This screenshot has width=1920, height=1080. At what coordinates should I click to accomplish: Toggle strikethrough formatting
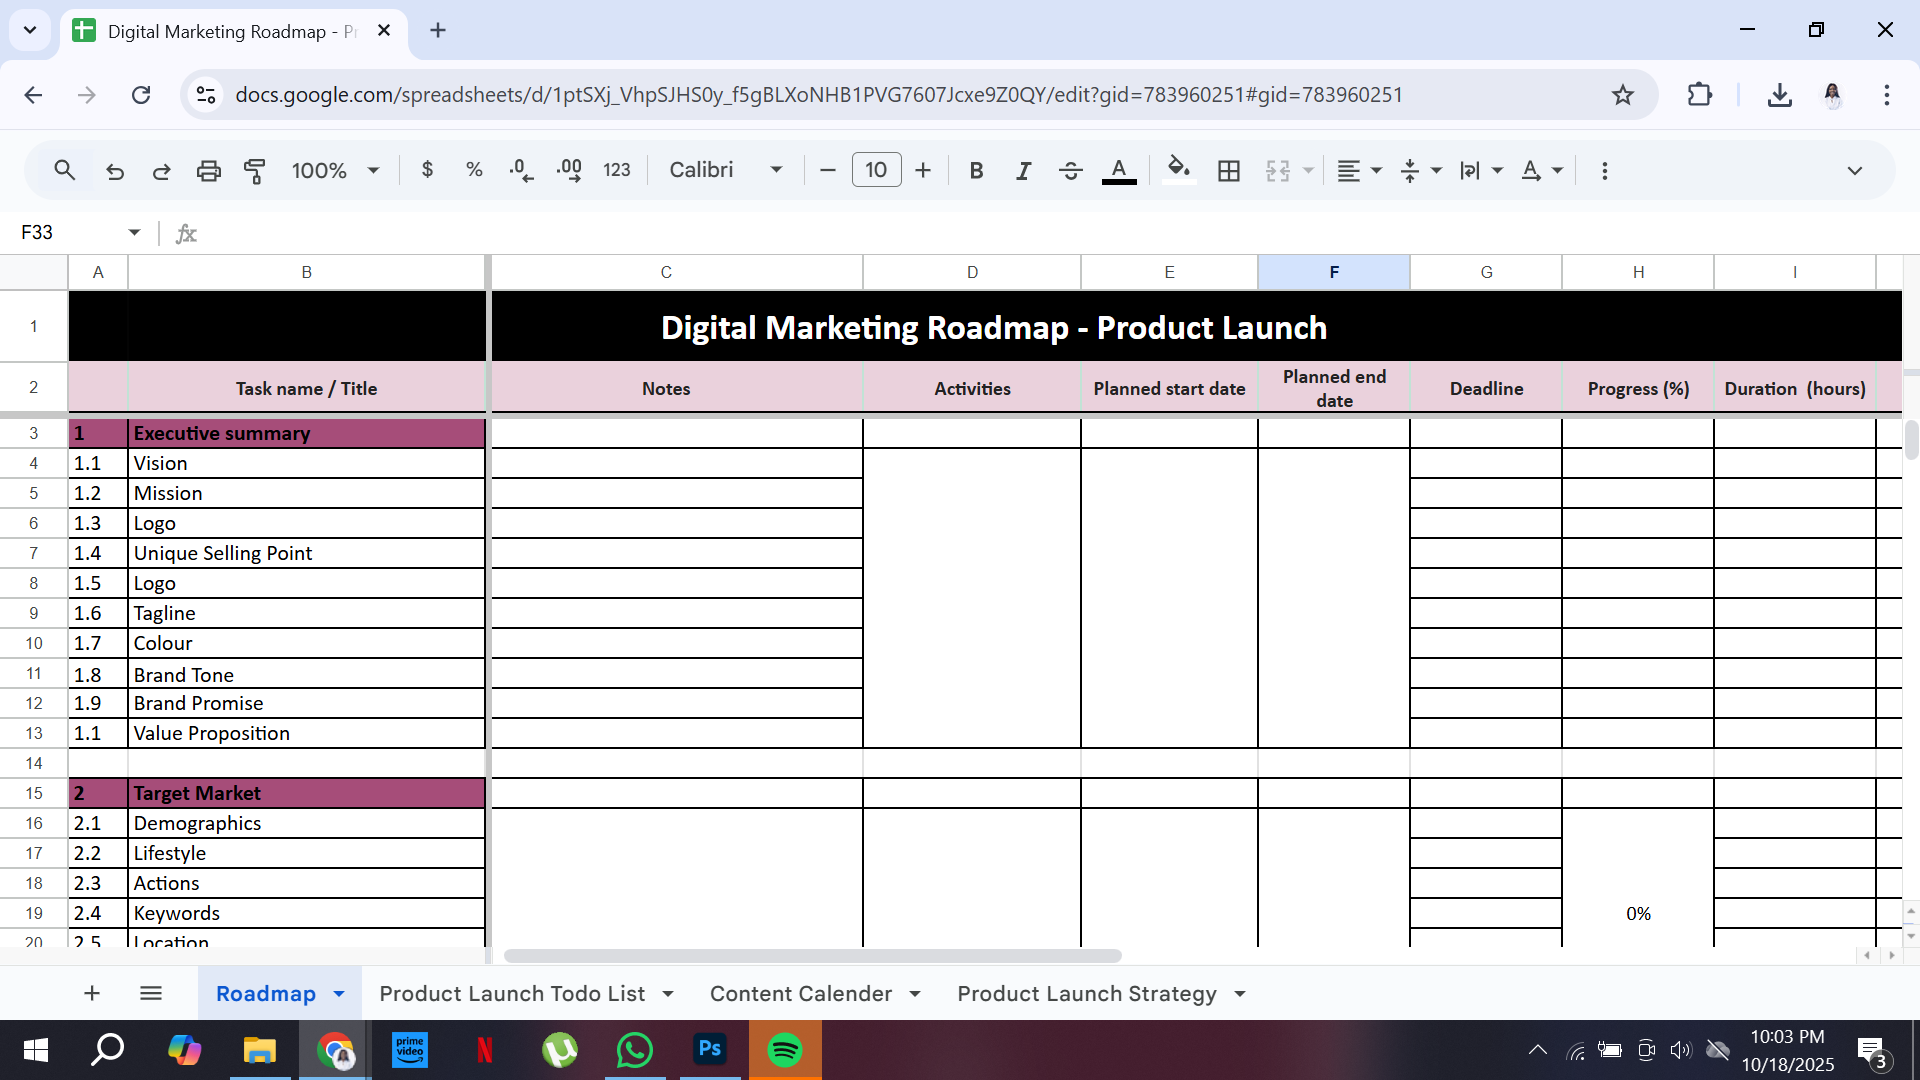point(1070,171)
